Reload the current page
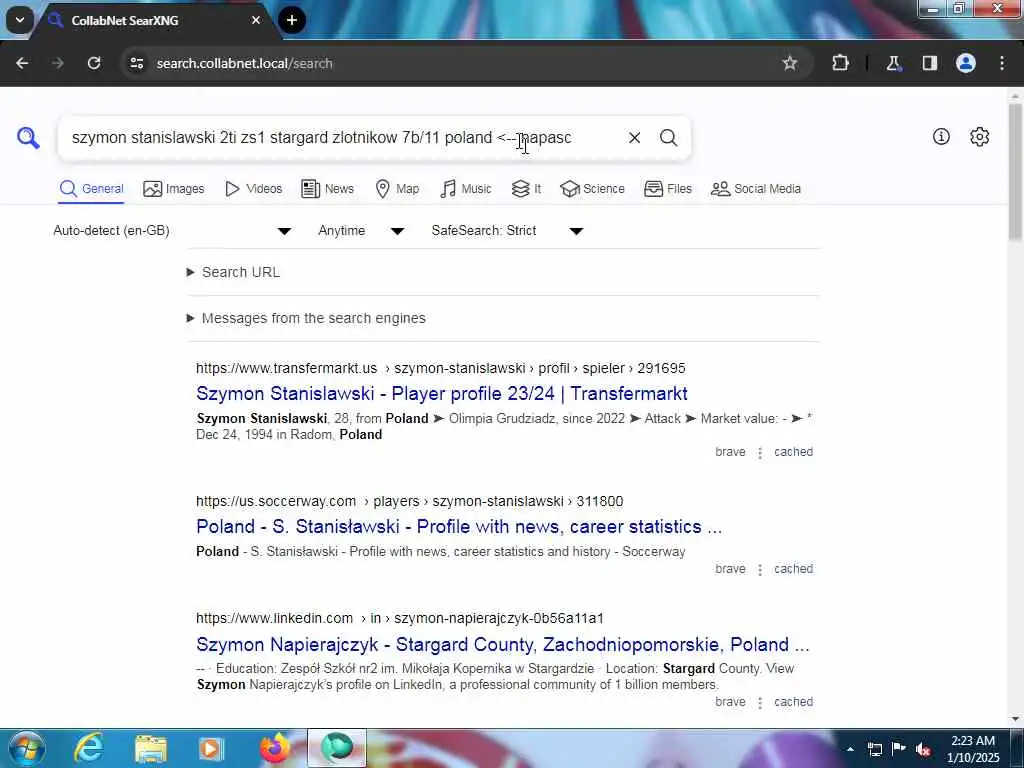 pos(94,63)
